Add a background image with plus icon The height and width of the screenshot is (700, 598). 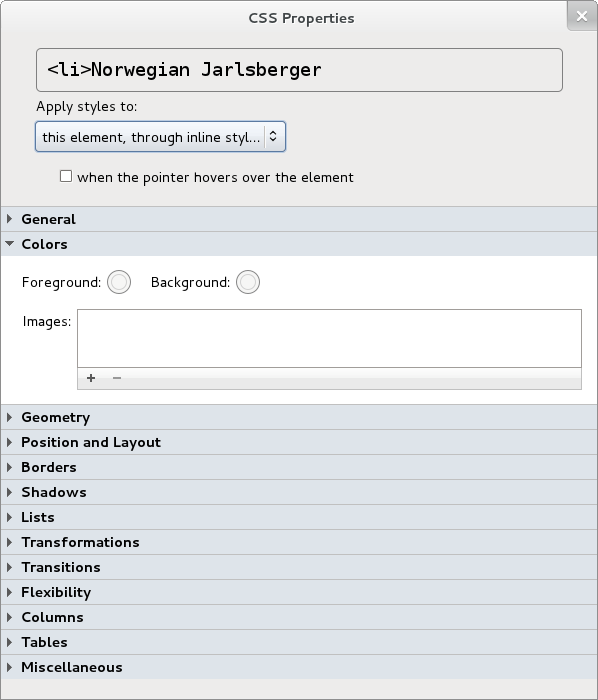[x=91, y=378]
